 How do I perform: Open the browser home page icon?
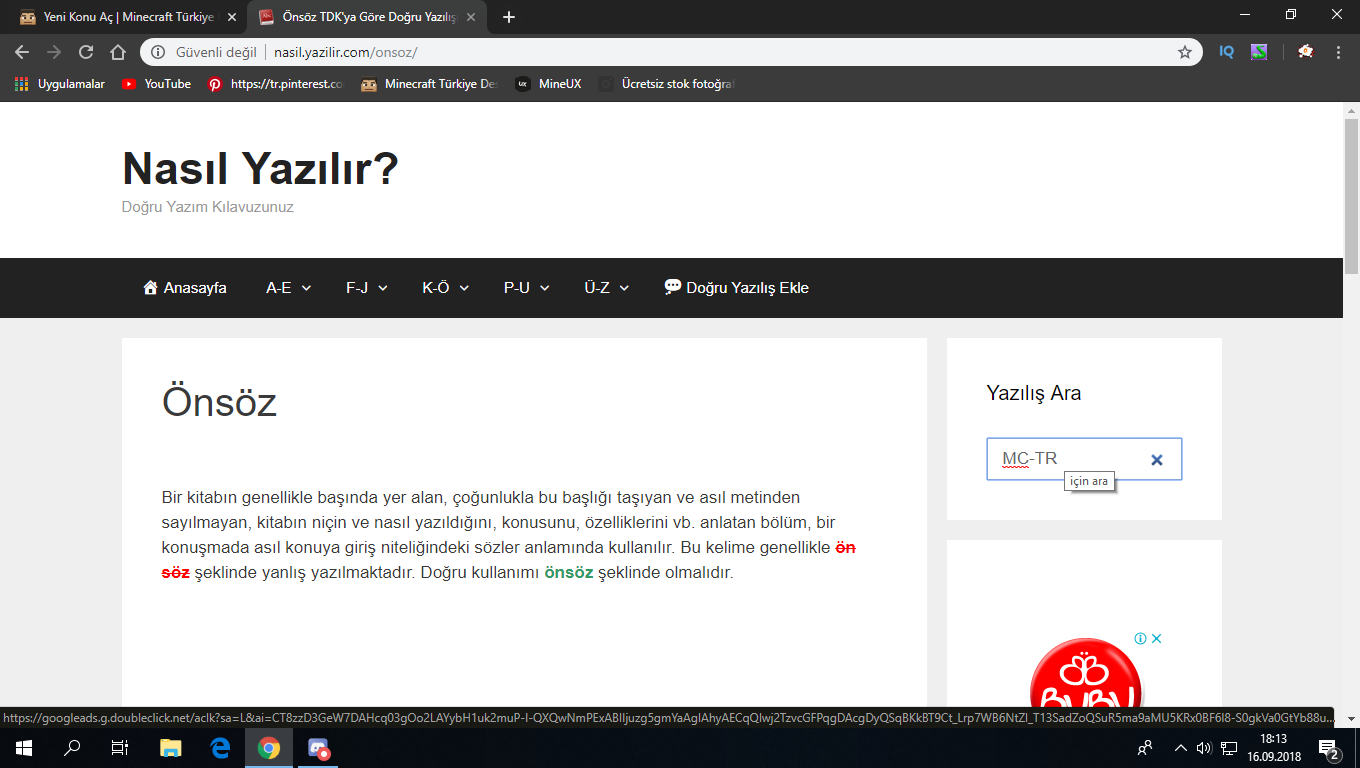tap(118, 52)
